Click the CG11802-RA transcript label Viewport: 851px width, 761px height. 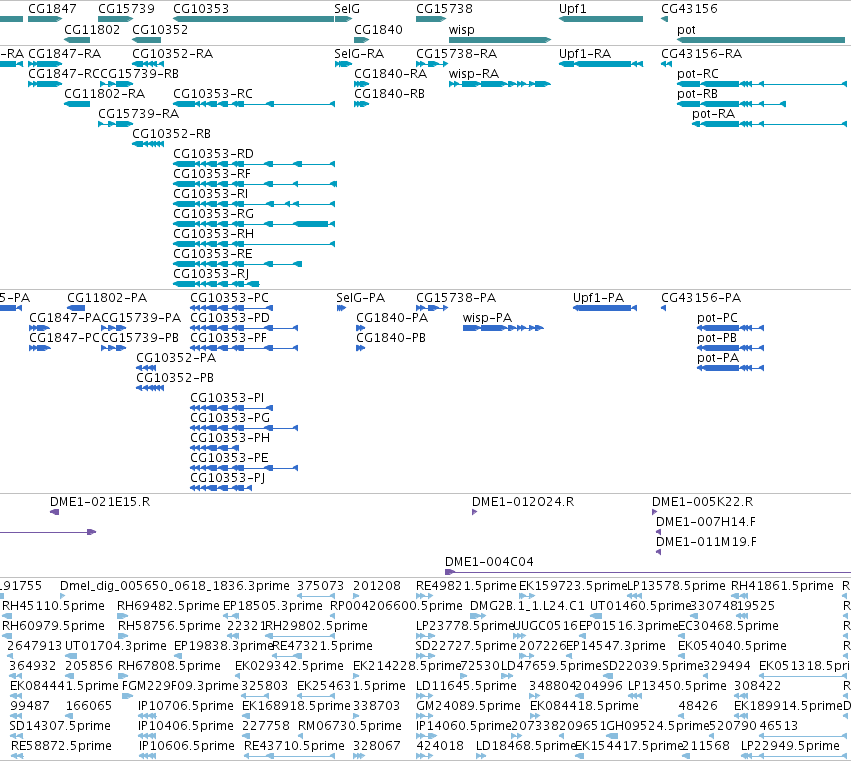click(104, 94)
